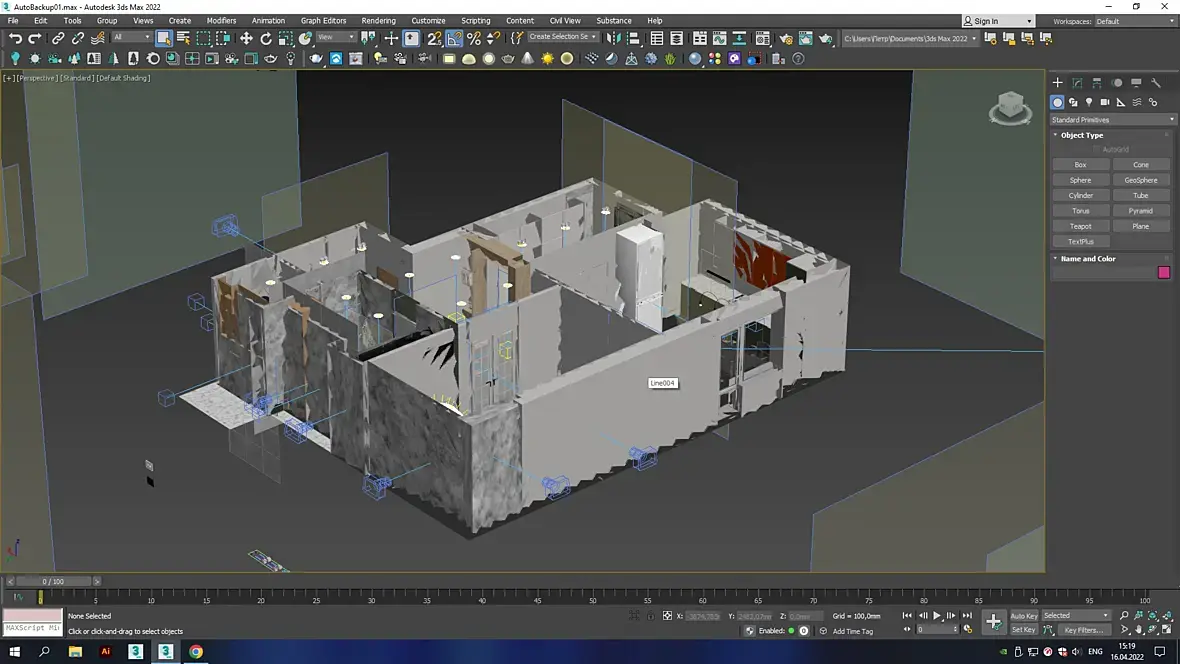Enable the AutoGrid checkbox
This screenshot has width=1180, height=664.
[1097, 149]
